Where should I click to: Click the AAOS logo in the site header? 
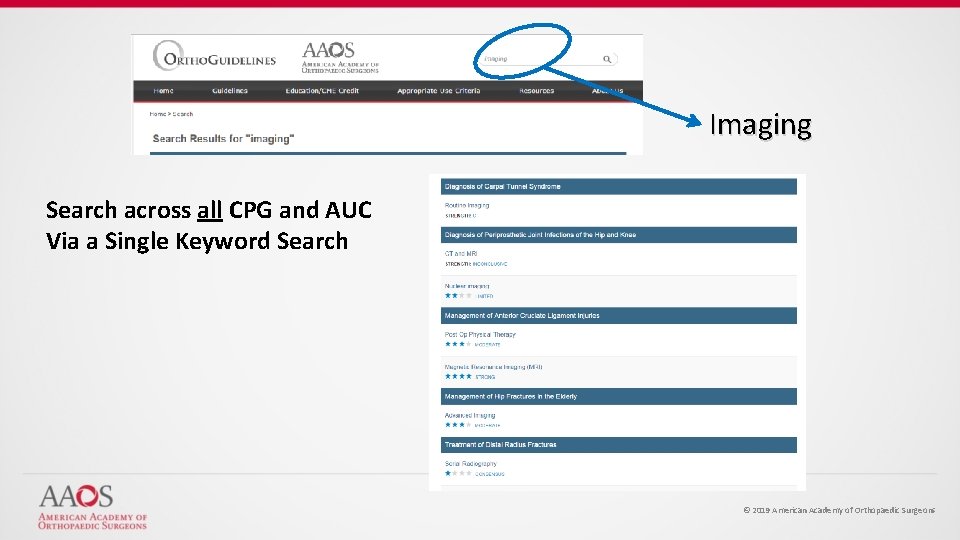coord(340,58)
